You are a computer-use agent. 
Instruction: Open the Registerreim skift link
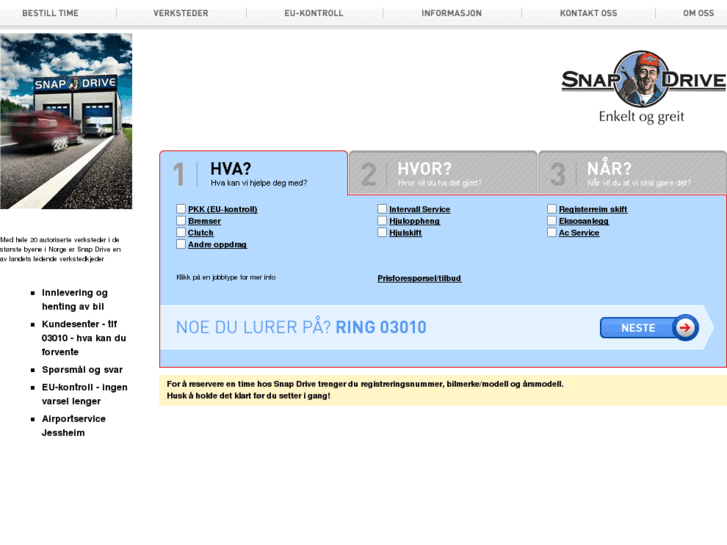click(x=593, y=210)
